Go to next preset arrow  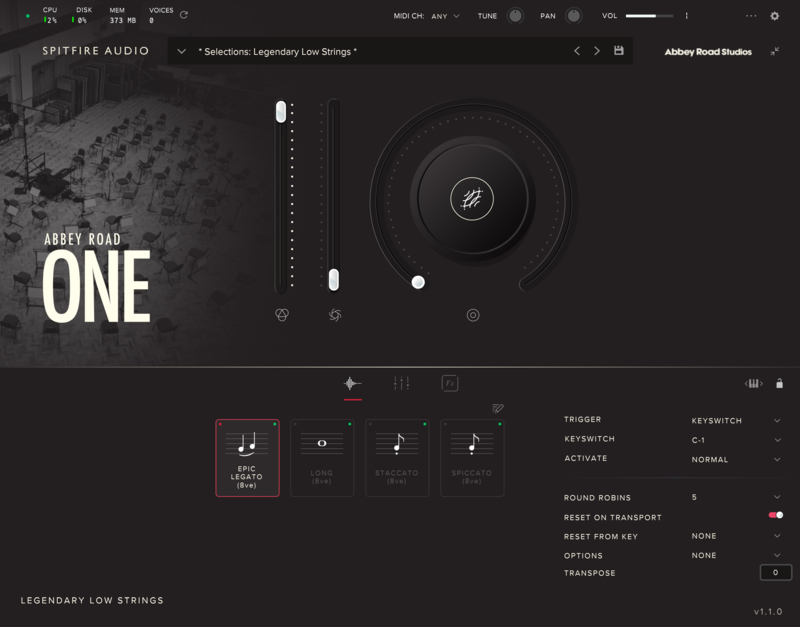click(596, 51)
